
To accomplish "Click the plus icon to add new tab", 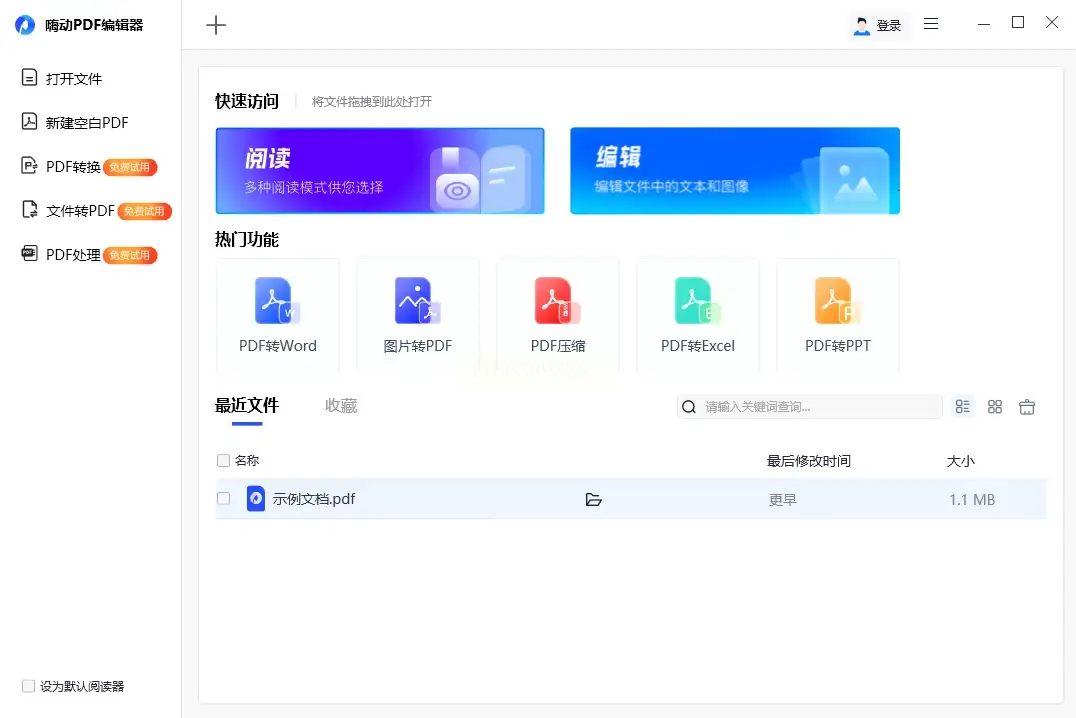I will tap(216, 25).
